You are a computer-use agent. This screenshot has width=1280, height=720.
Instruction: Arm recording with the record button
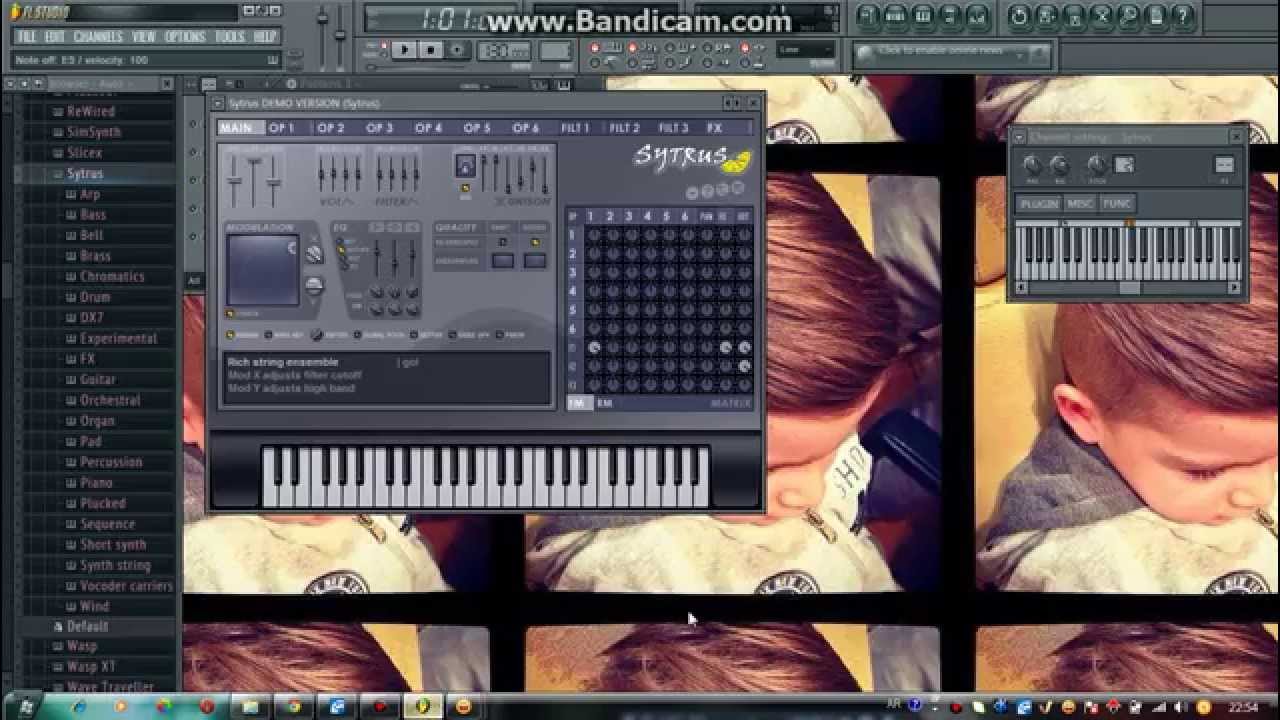(x=457, y=50)
